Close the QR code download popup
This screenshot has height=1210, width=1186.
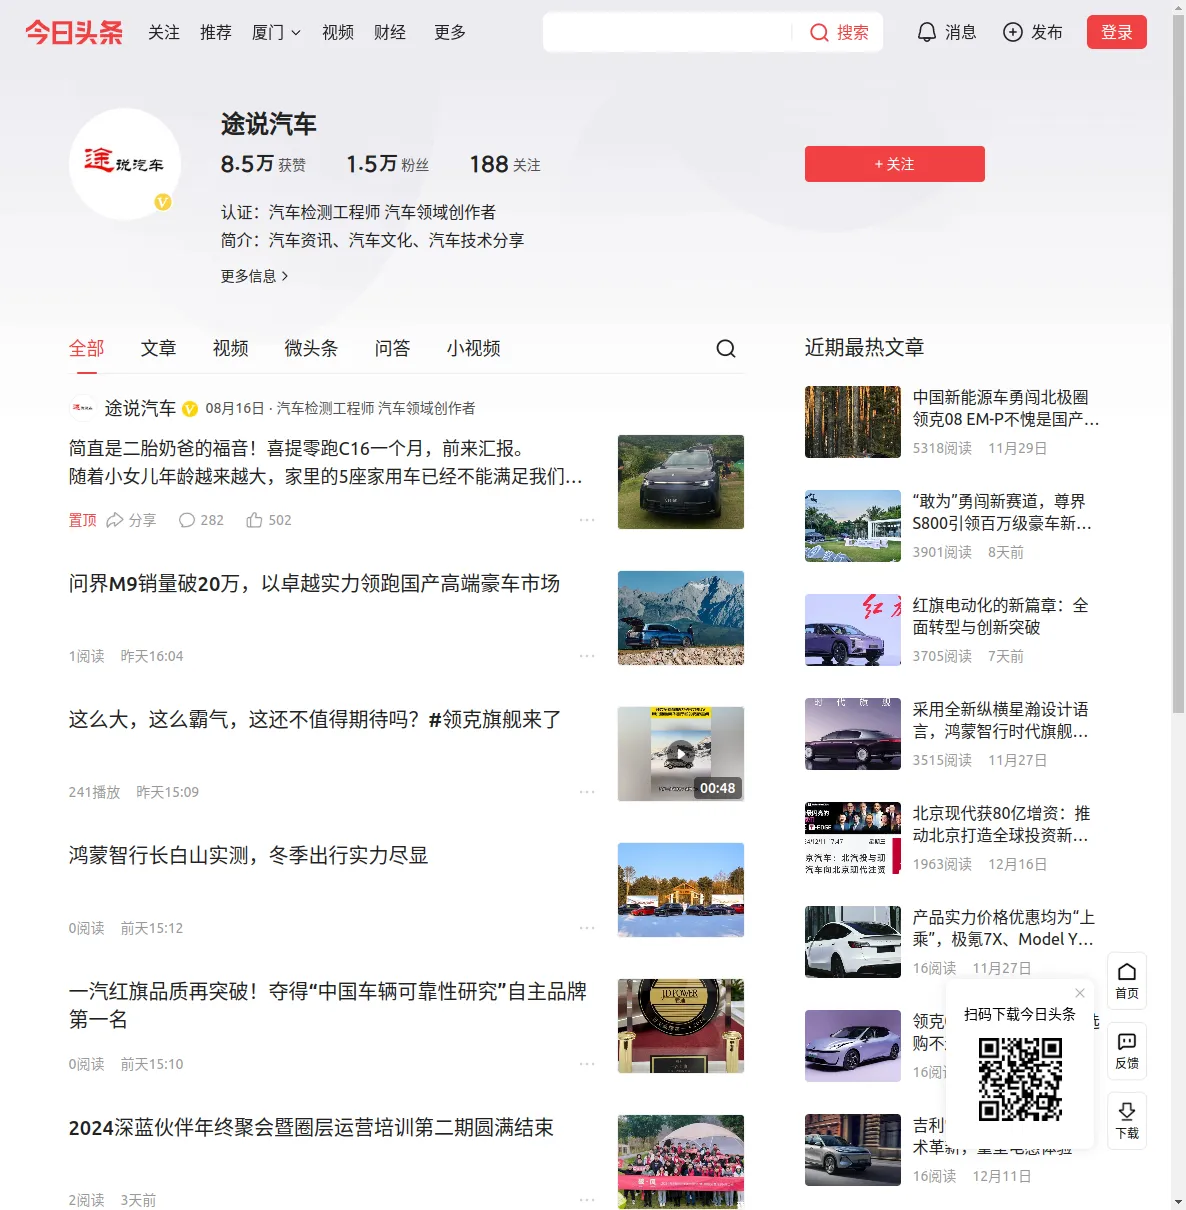pyautogui.click(x=1080, y=993)
